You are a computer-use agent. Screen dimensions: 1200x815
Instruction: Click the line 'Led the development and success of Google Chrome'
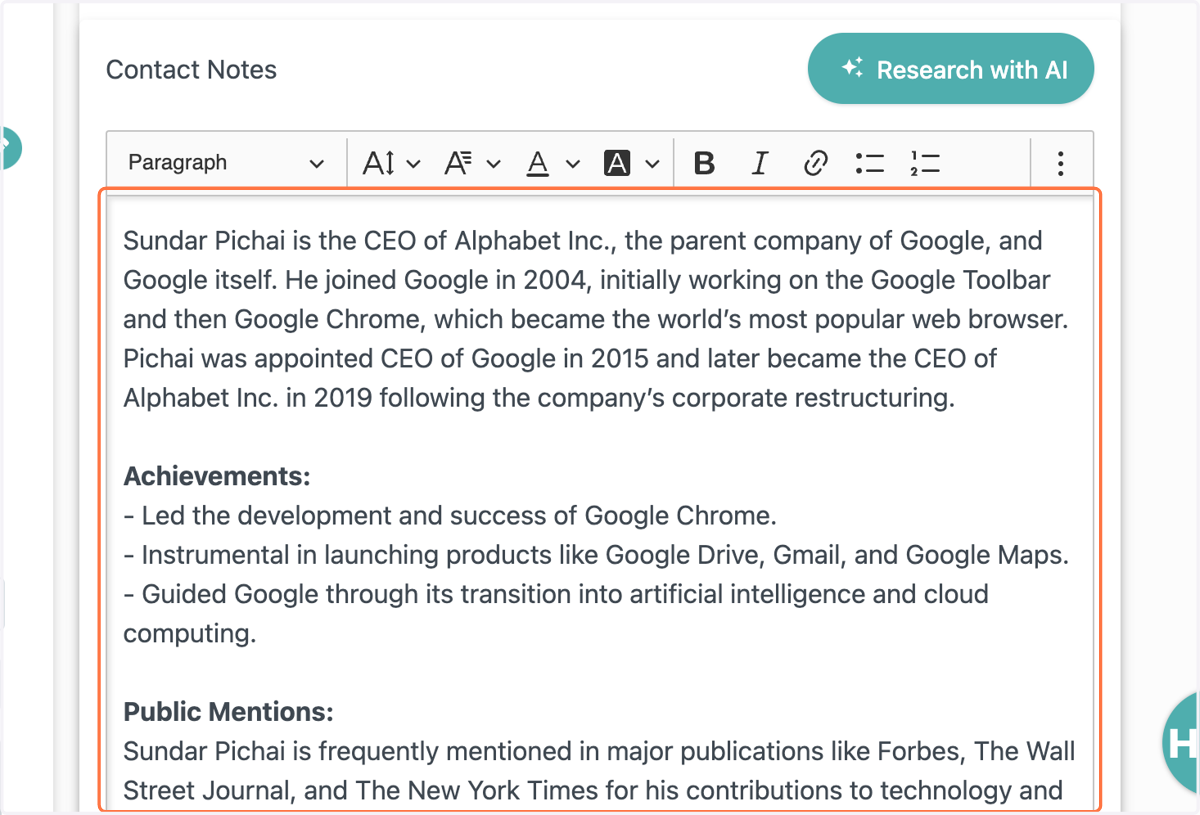[450, 515]
